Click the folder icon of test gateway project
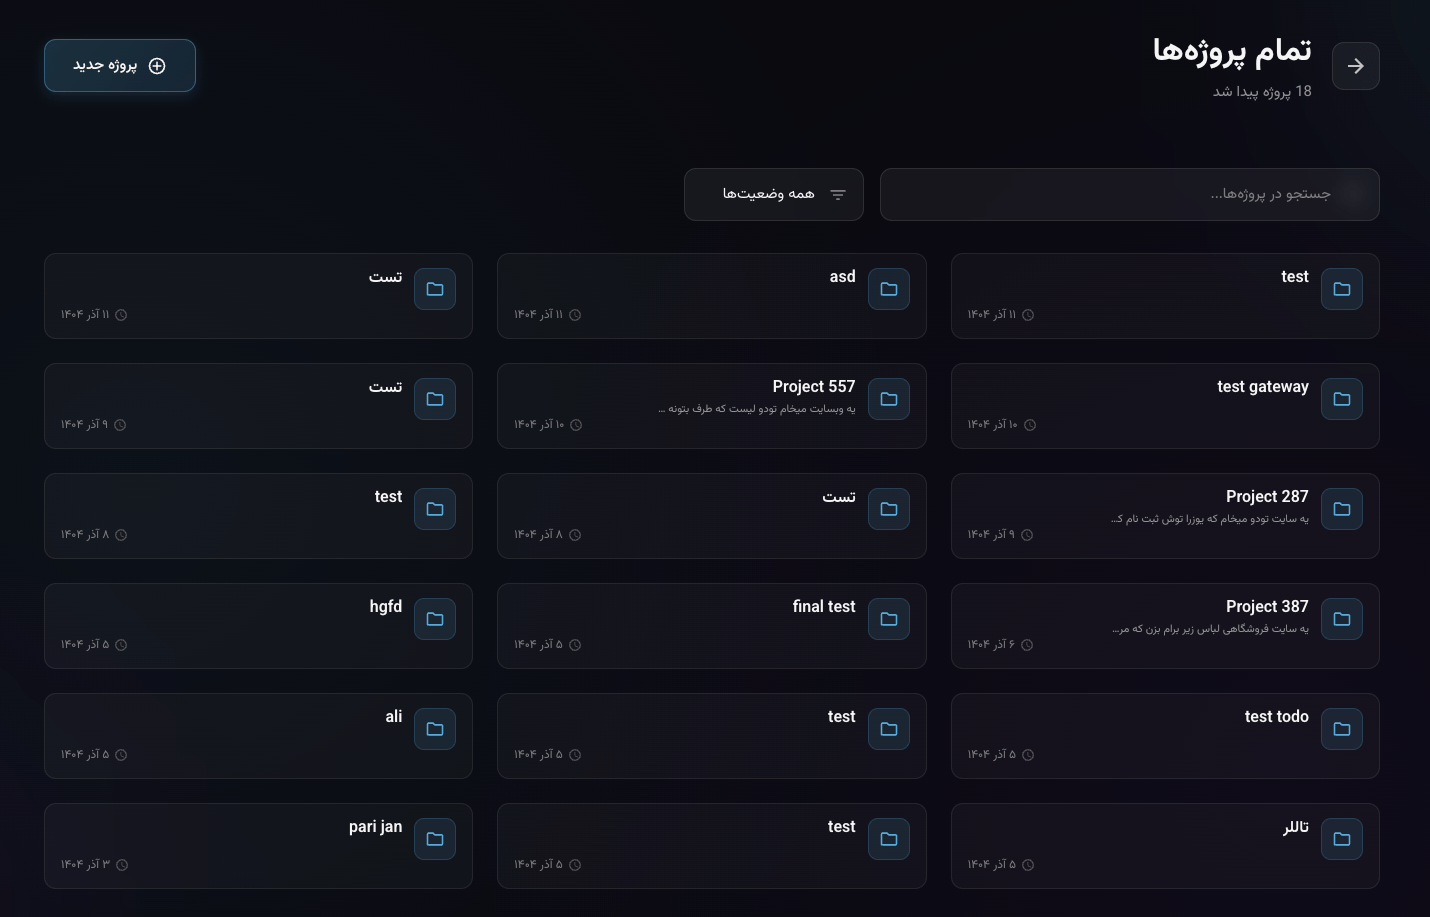The image size is (1430, 917). [x=1341, y=399]
